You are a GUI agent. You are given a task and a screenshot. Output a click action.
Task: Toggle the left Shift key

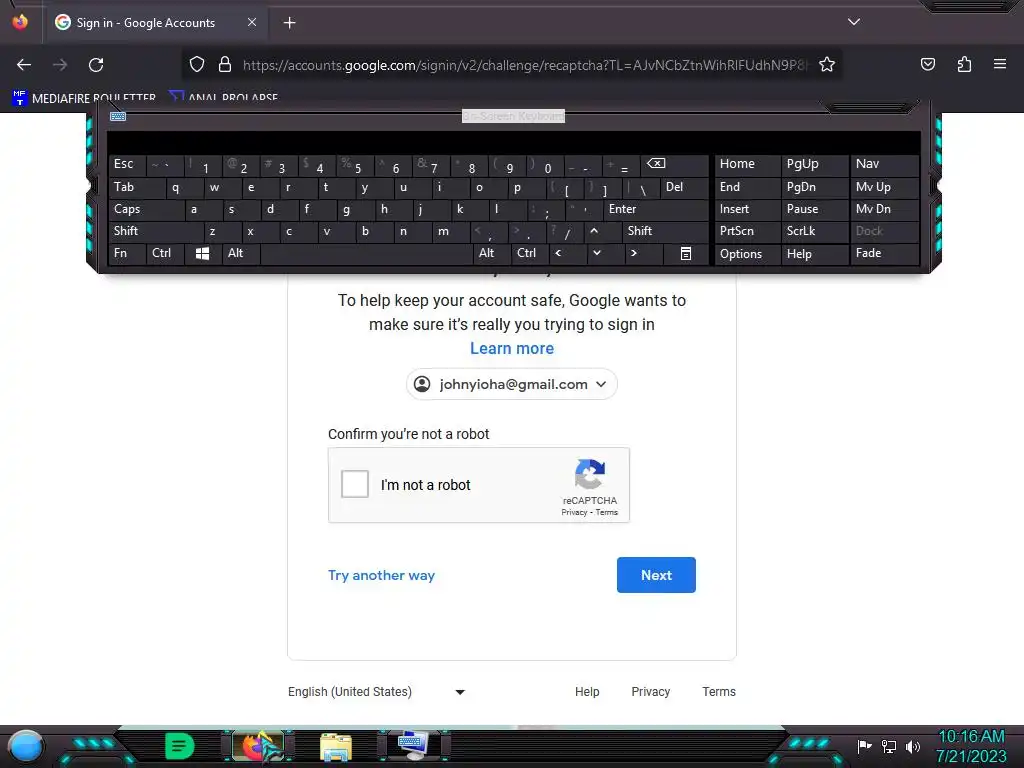point(156,231)
